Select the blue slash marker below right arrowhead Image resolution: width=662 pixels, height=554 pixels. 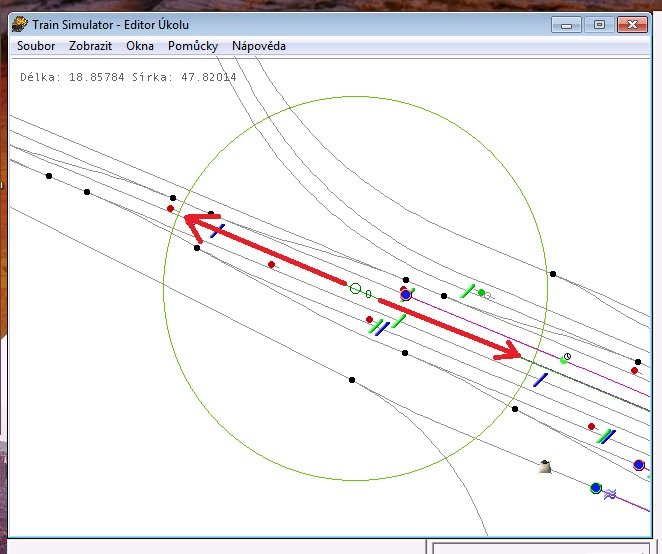click(540, 380)
